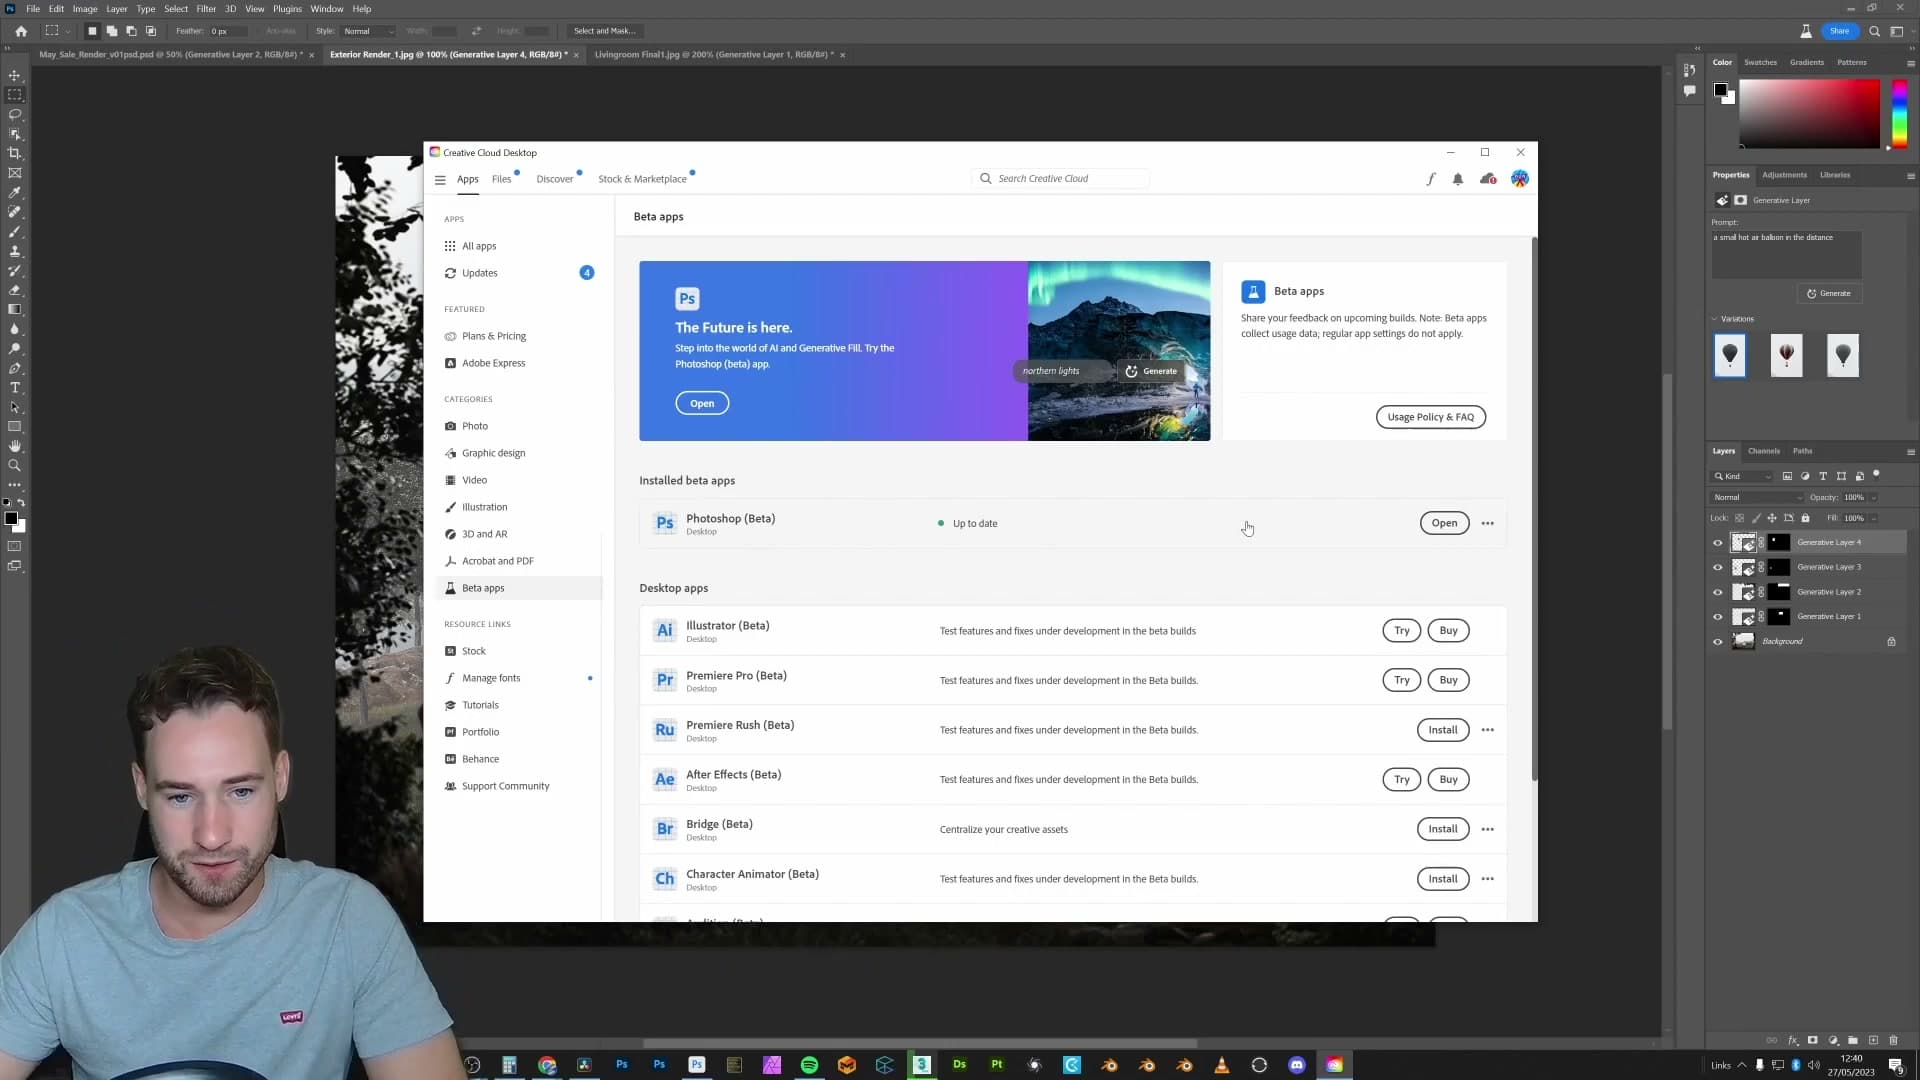Open more options for Bridge (Beta)
Viewport: 1920px width, 1080px height.
[x=1488, y=829]
